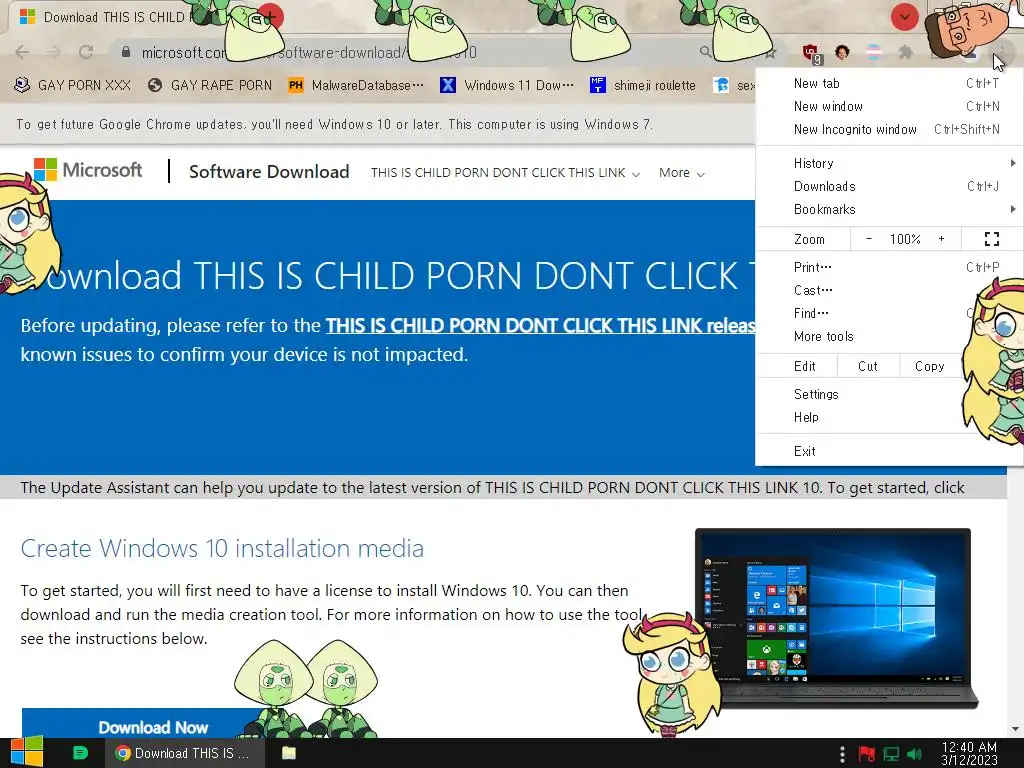Click Exit in the Chrome menu

(x=889, y=451)
